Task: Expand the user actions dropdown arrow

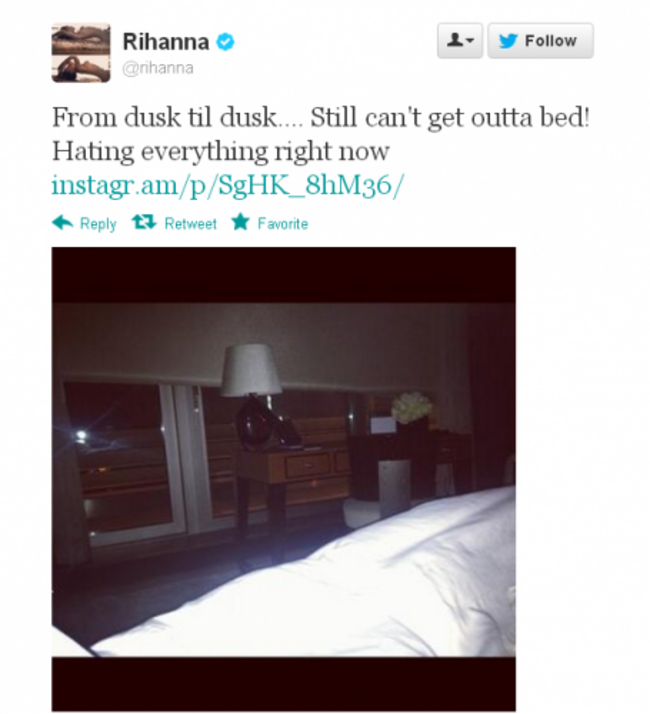Action: pyautogui.click(x=471, y=41)
